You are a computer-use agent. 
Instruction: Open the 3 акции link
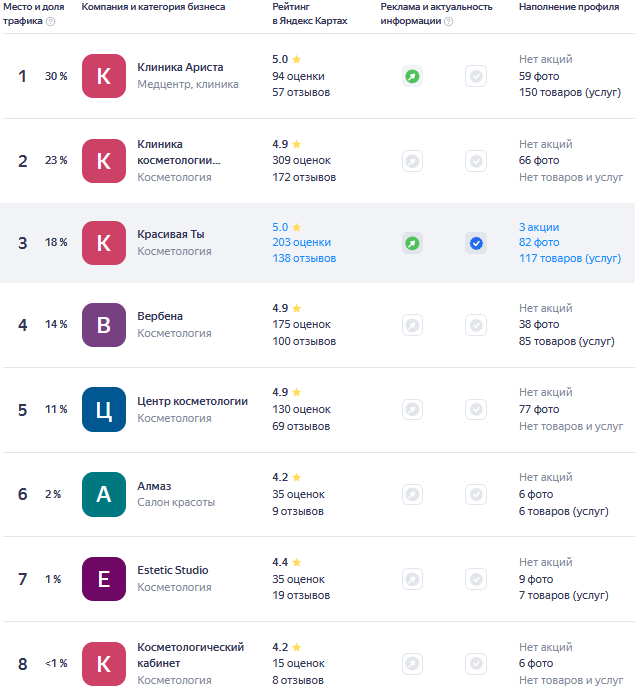[x=539, y=227]
